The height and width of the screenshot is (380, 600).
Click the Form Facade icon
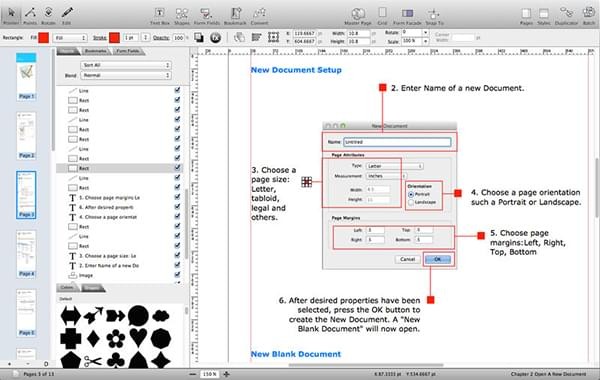[407, 16]
